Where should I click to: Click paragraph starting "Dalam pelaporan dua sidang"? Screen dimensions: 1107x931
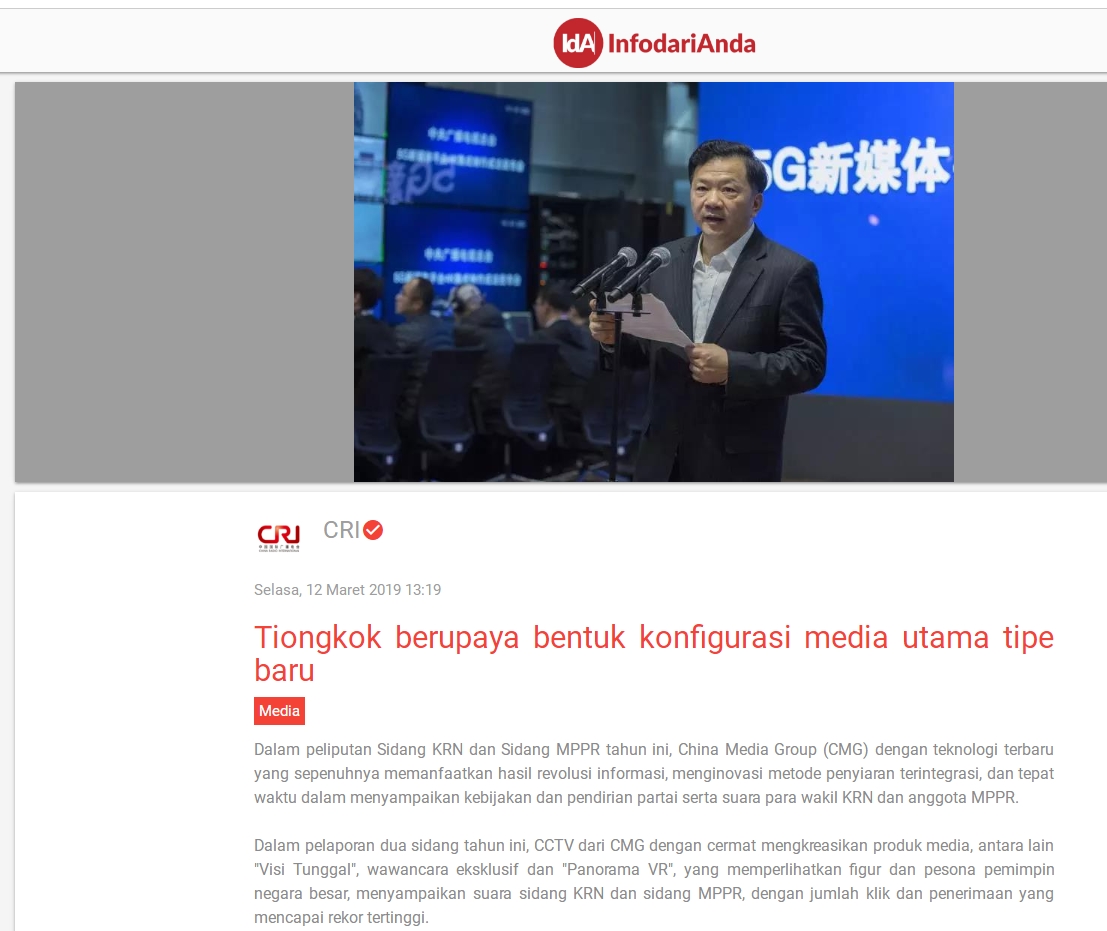pyautogui.click(x=653, y=881)
